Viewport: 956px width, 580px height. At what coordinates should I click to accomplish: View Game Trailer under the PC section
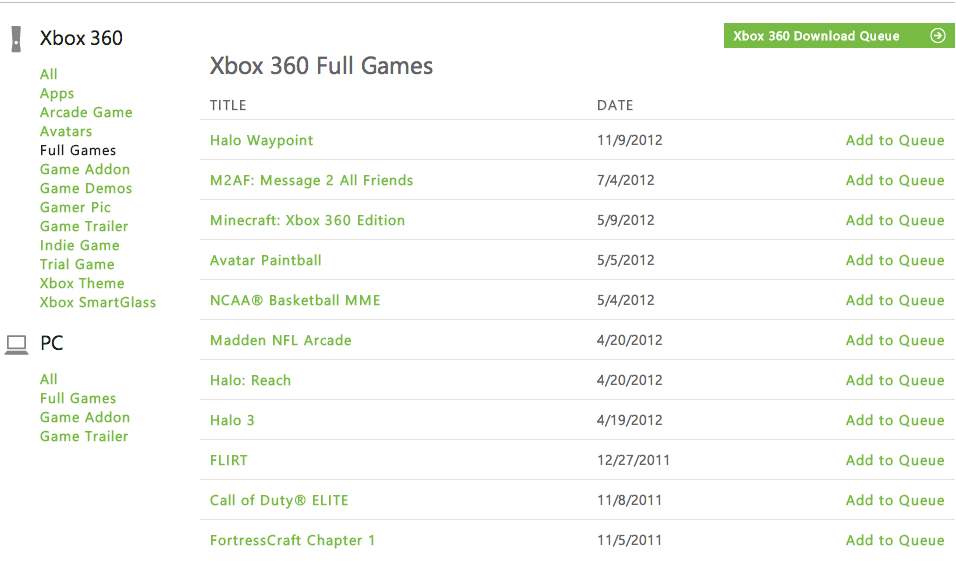[x=84, y=436]
